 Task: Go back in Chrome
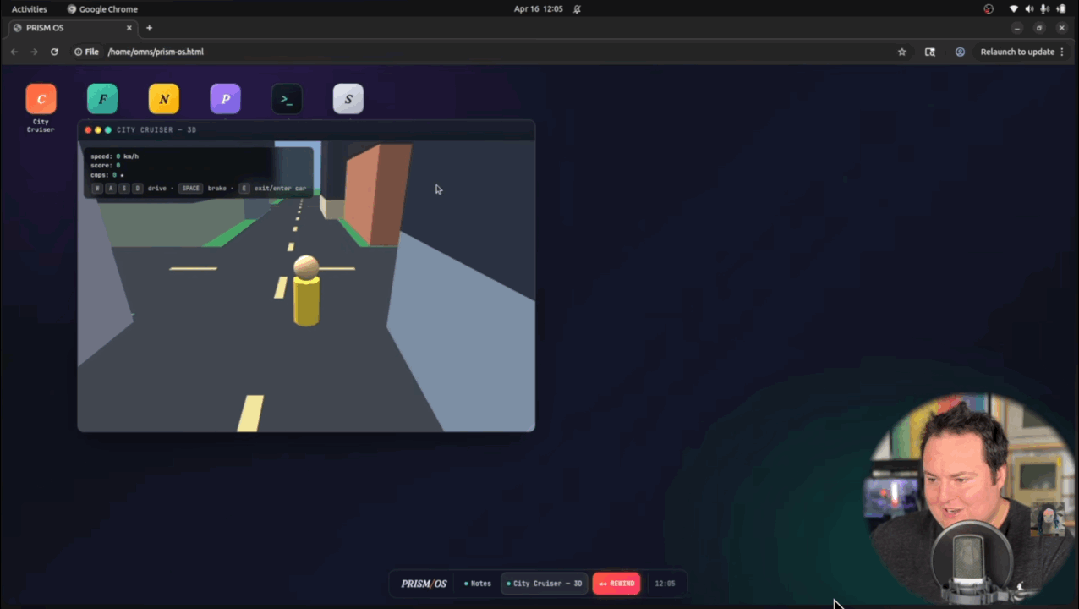pyautogui.click(x=14, y=52)
